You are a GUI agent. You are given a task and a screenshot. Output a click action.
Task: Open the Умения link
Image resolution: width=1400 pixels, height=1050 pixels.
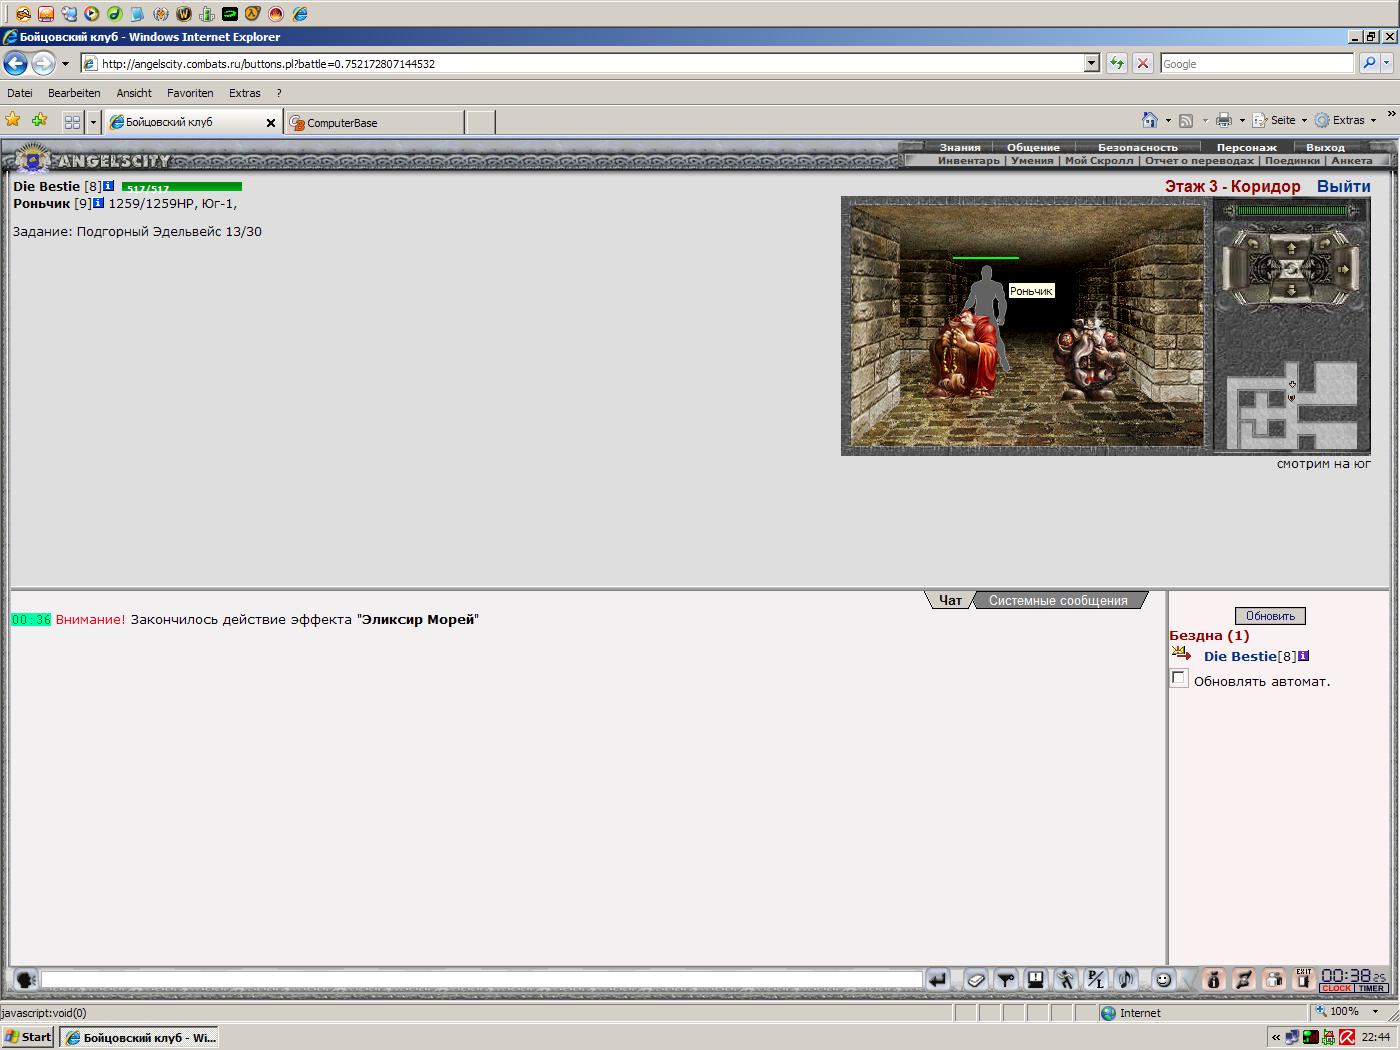1032,160
